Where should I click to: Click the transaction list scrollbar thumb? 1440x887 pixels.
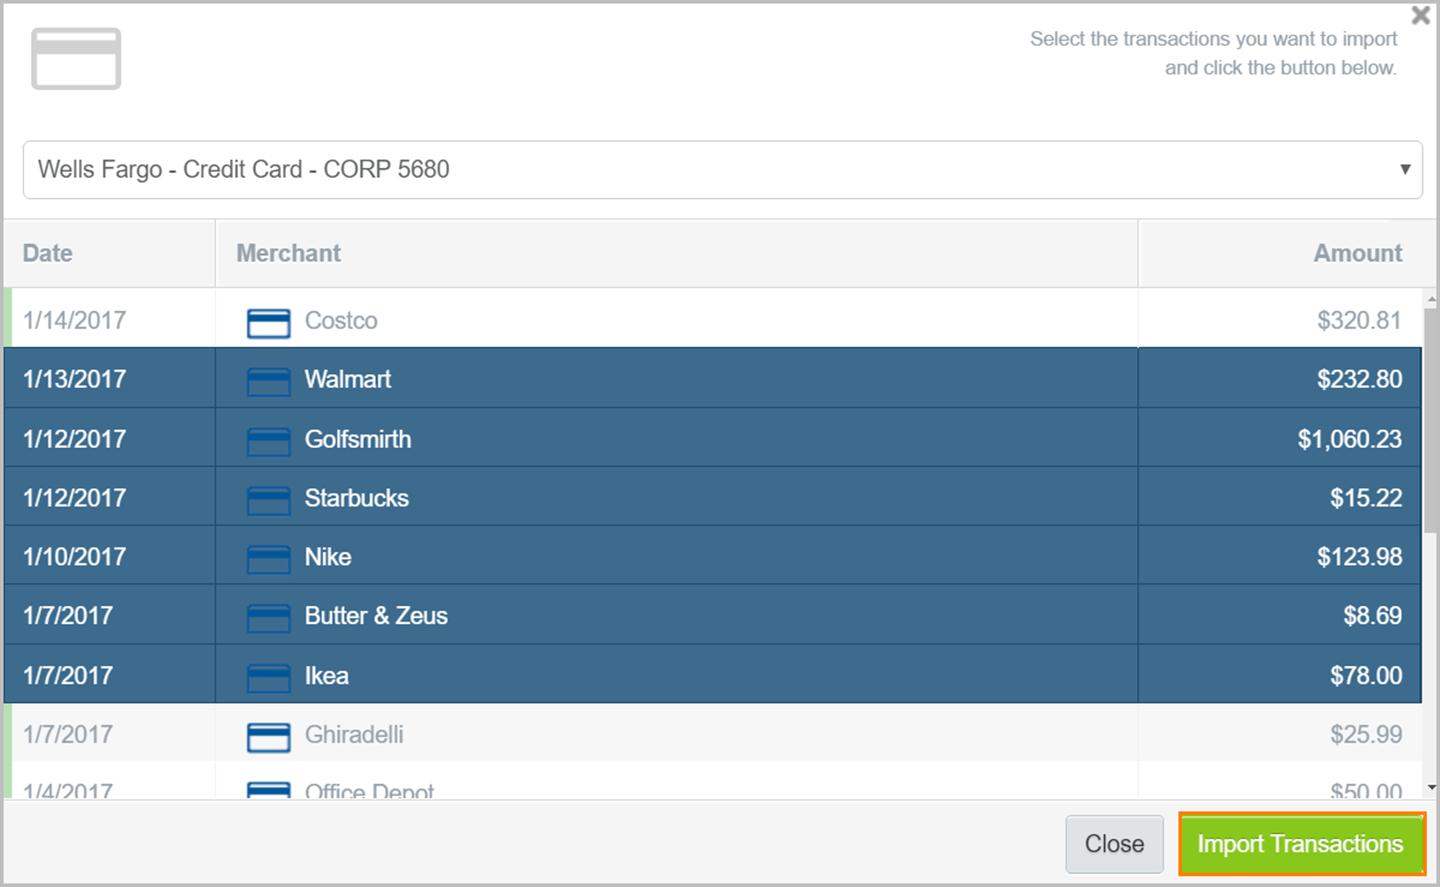[x=1431, y=419]
